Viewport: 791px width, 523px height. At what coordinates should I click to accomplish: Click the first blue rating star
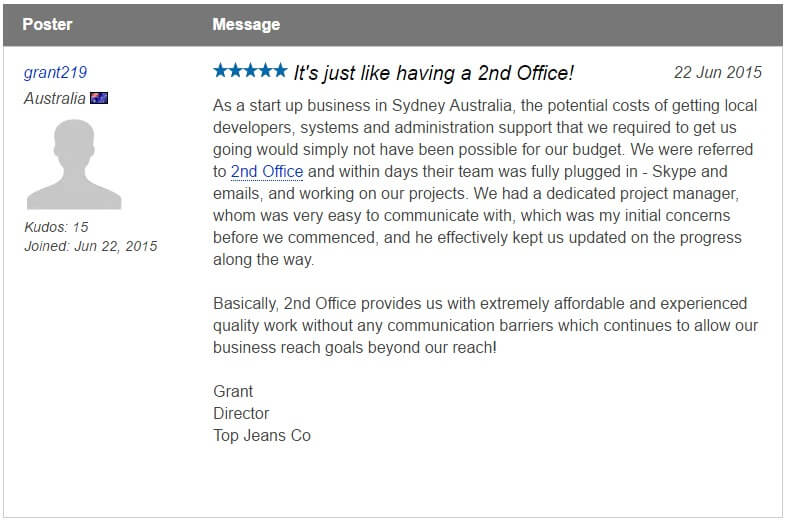(x=221, y=71)
